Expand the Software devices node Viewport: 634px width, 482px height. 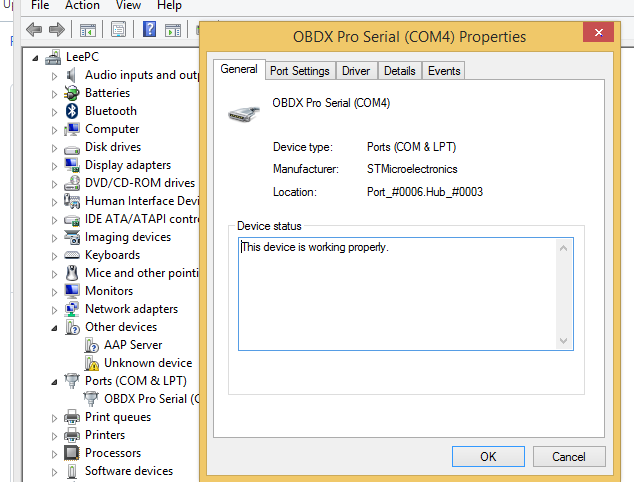[54, 472]
